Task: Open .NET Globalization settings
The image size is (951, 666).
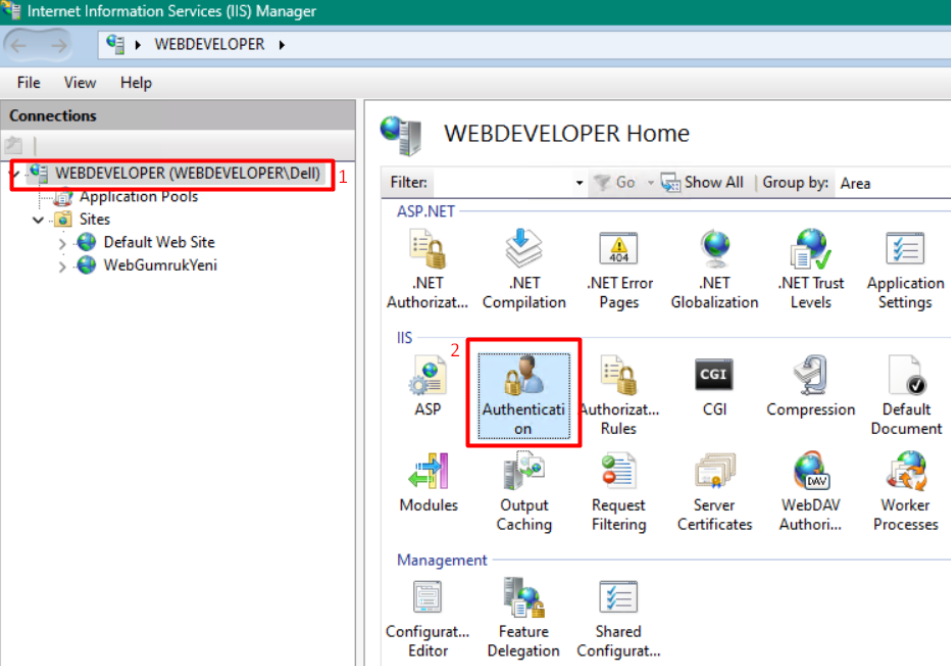Action: 714,269
